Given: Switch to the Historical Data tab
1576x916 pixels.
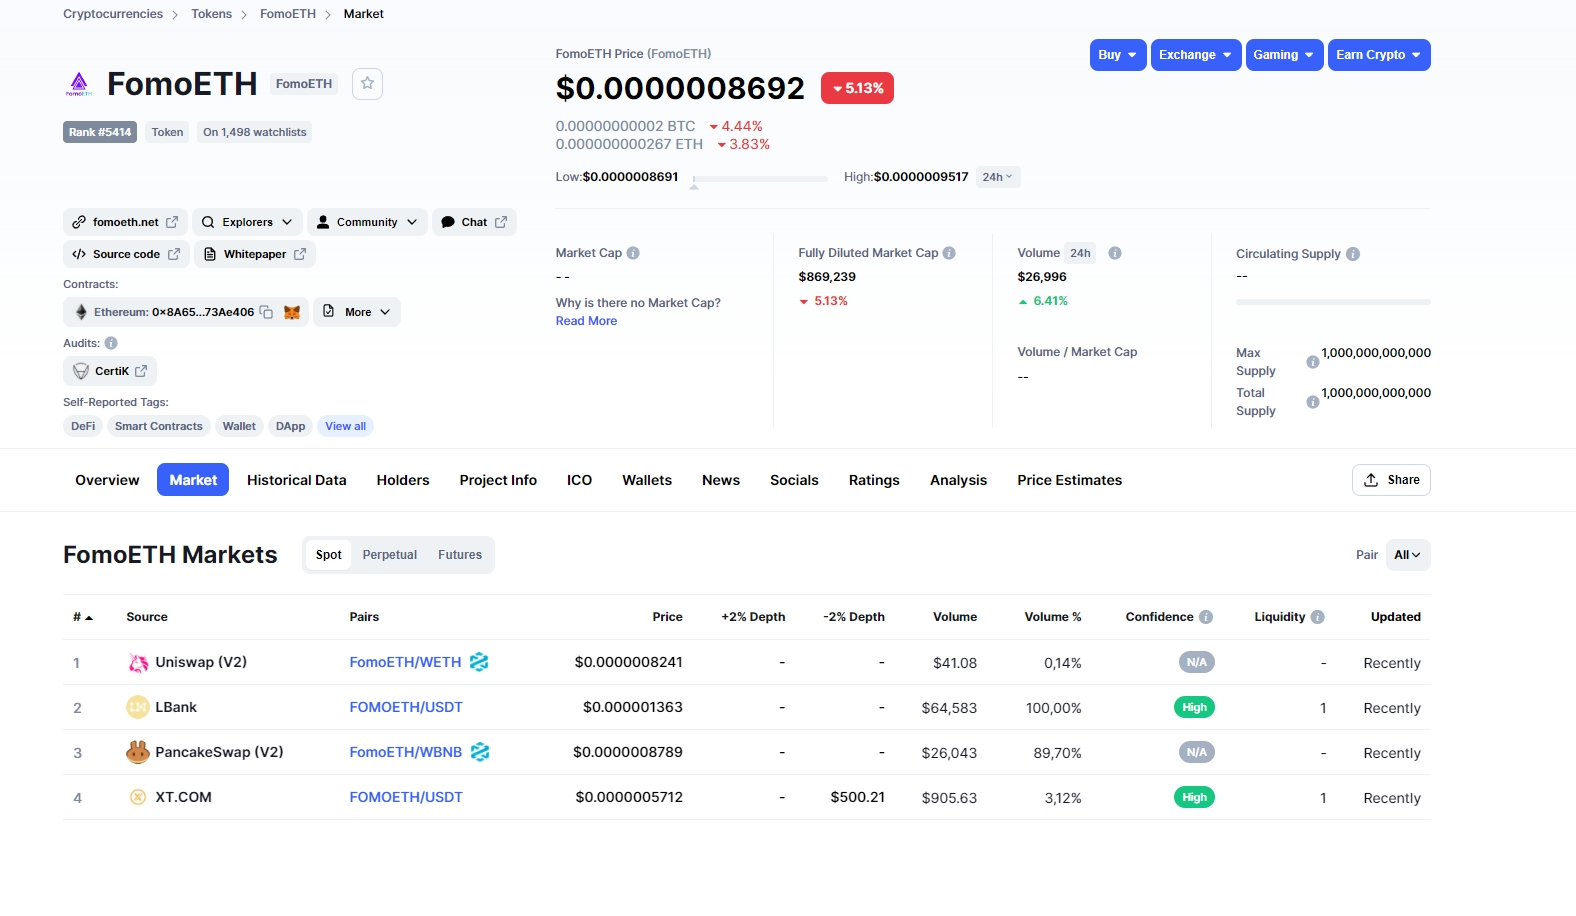Looking at the screenshot, I should (x=297, y=480).
